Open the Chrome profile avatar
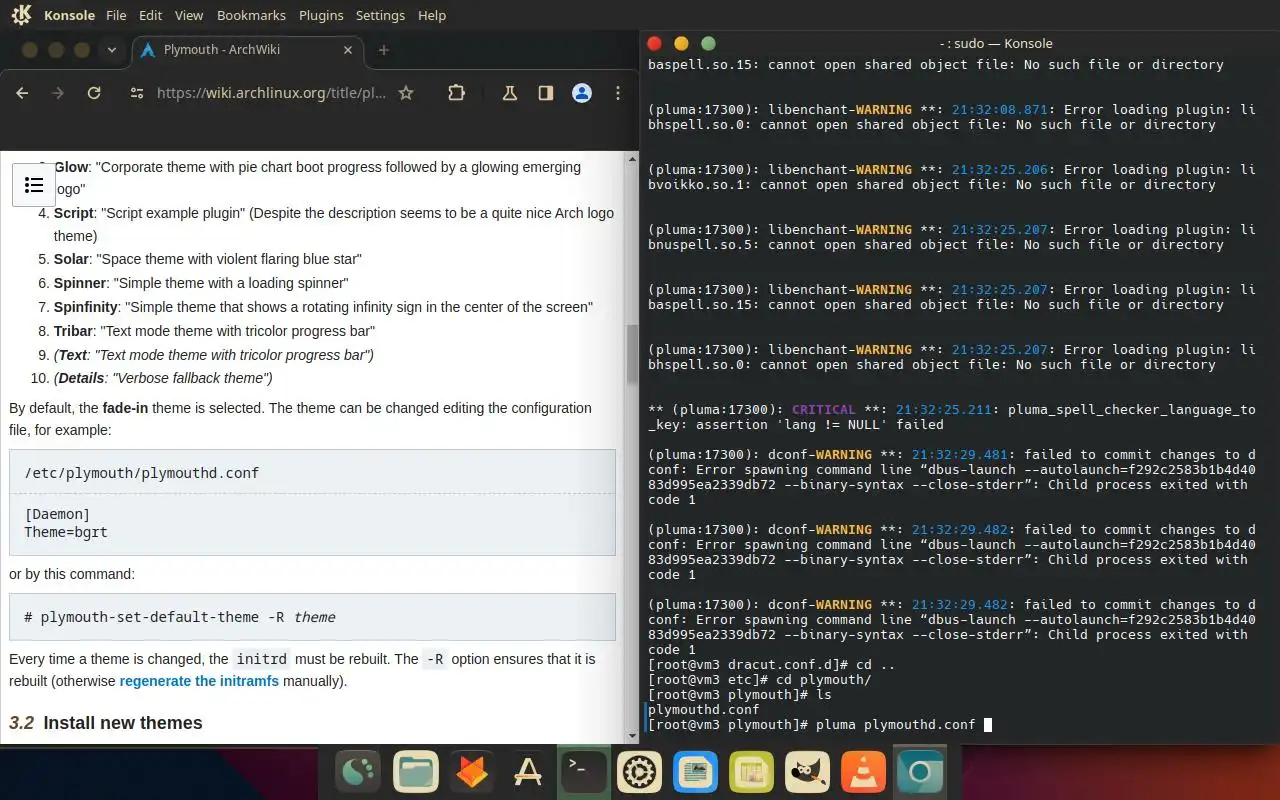The width and height of the screenshot is (1280, 800). (x=582, y=93)
